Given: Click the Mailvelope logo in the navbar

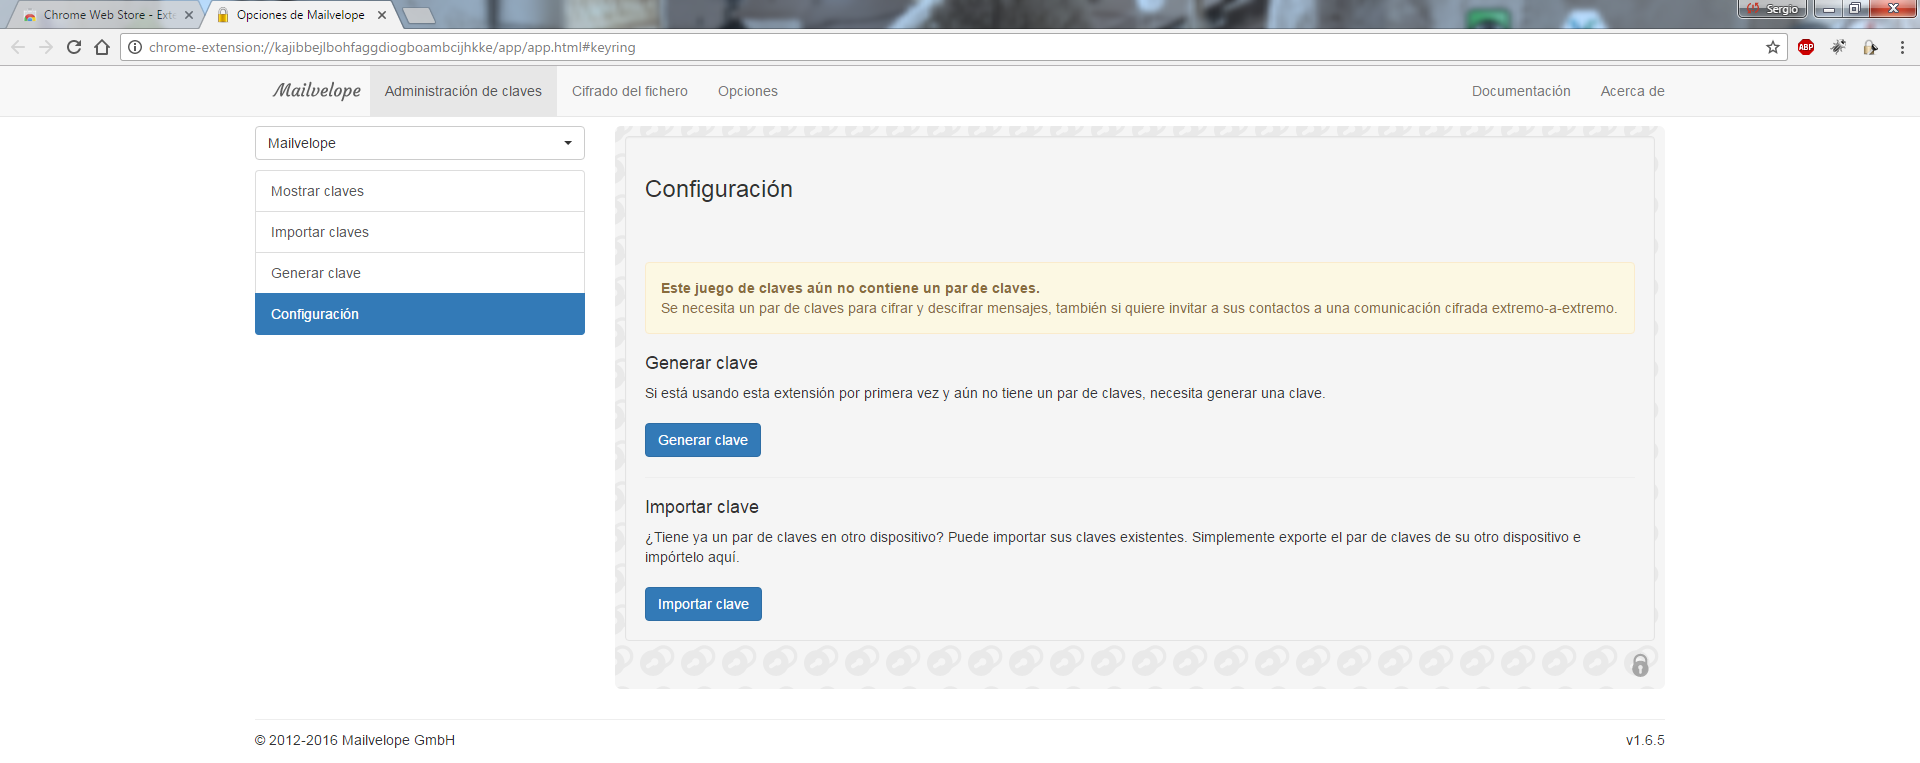Looking at the screenshot, I should coord(317,90).
